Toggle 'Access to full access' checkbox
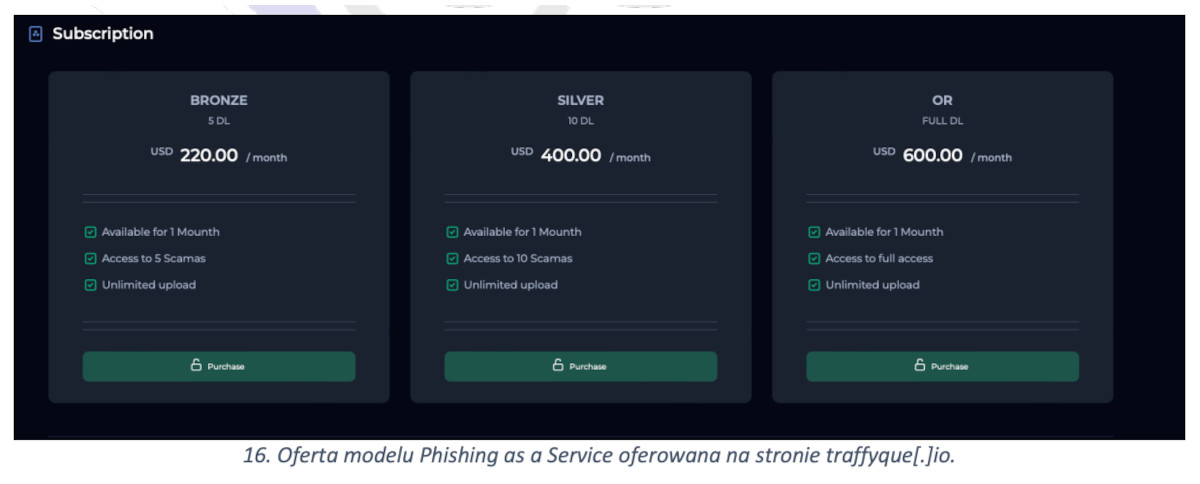 point(814,259)
